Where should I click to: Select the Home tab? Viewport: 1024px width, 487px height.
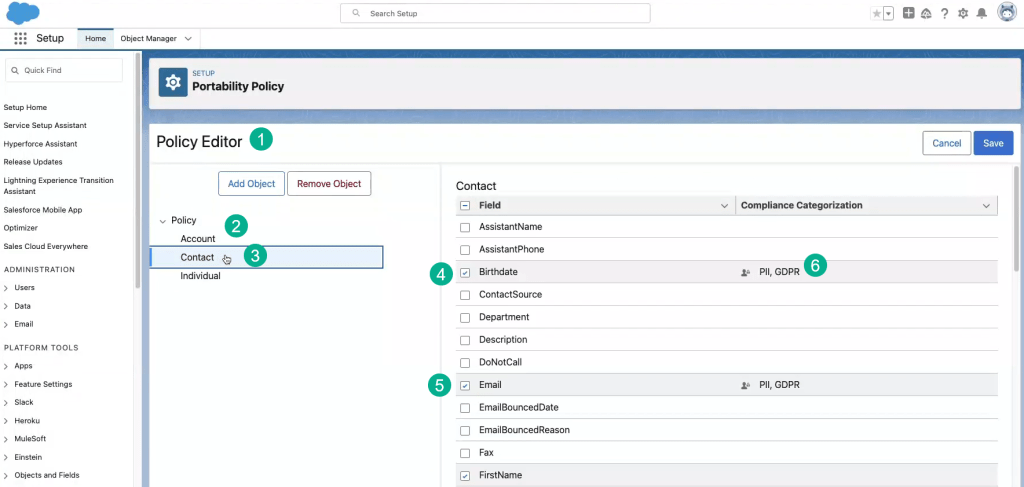(x=95, y=38)
